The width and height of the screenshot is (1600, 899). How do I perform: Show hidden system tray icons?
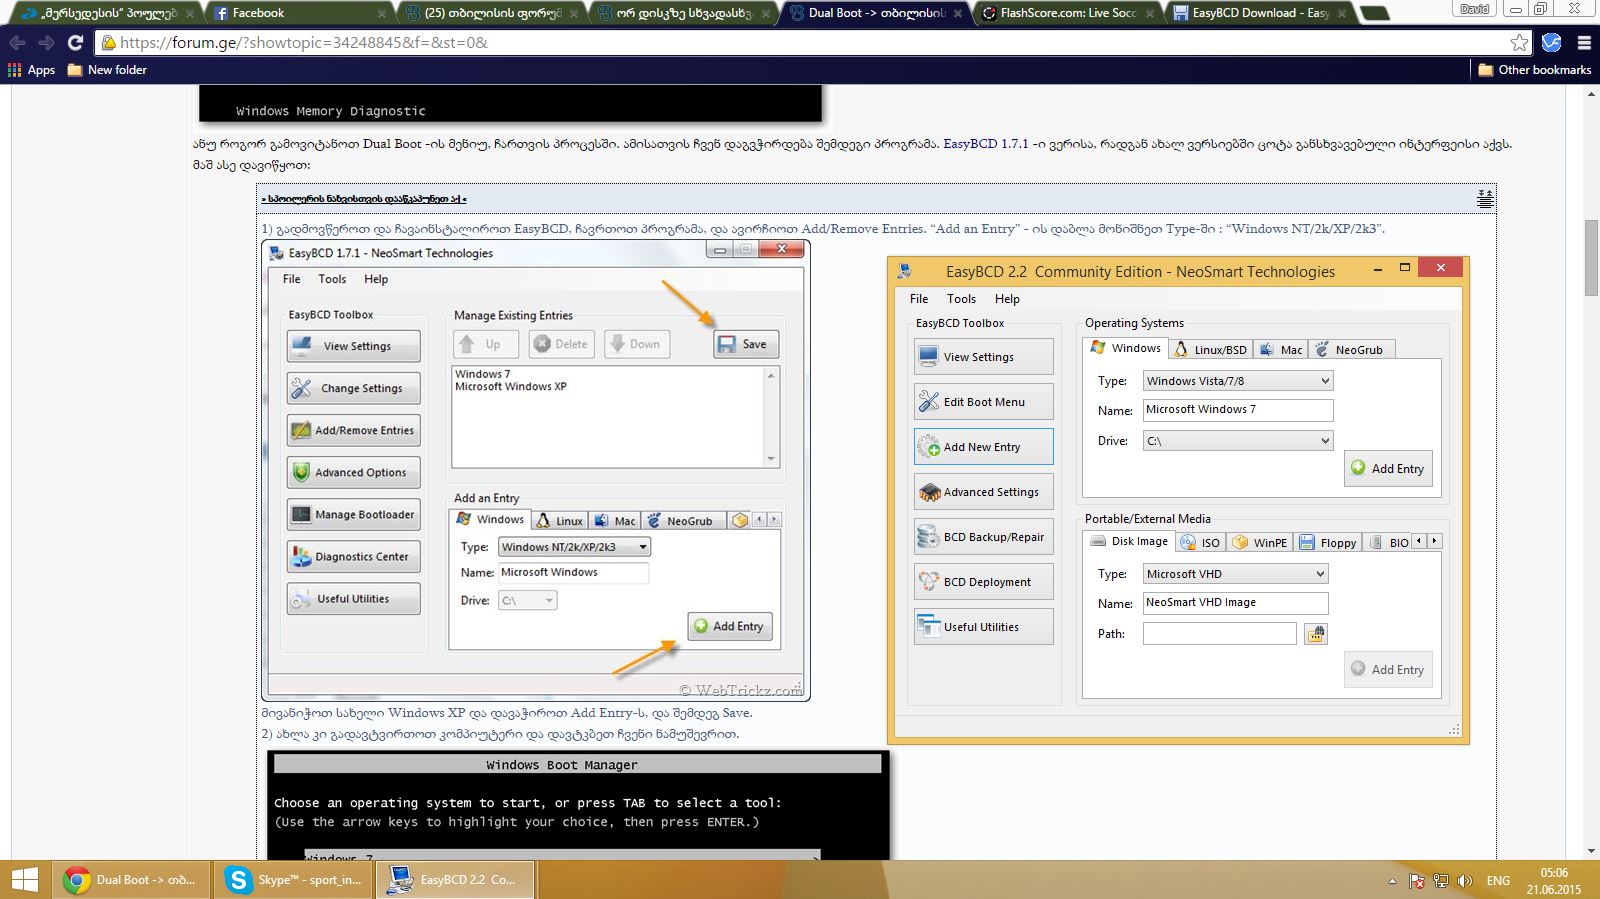pos(1392,881)
